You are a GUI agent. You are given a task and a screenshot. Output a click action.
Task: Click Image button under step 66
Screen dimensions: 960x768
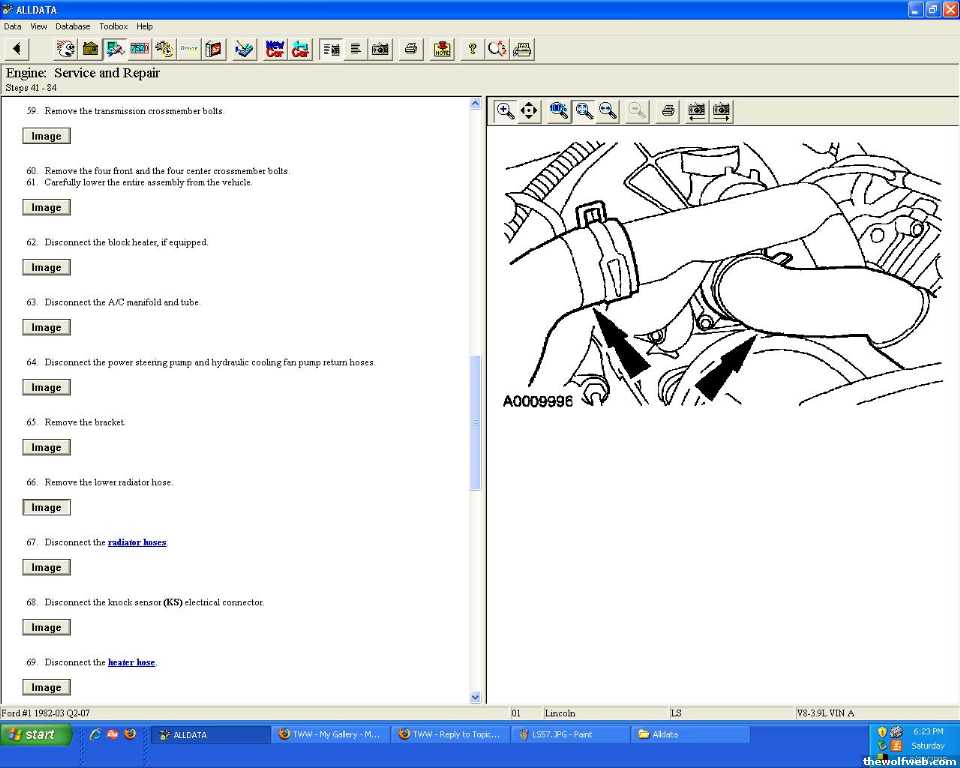pyautogui.click(x=46, y=507)
